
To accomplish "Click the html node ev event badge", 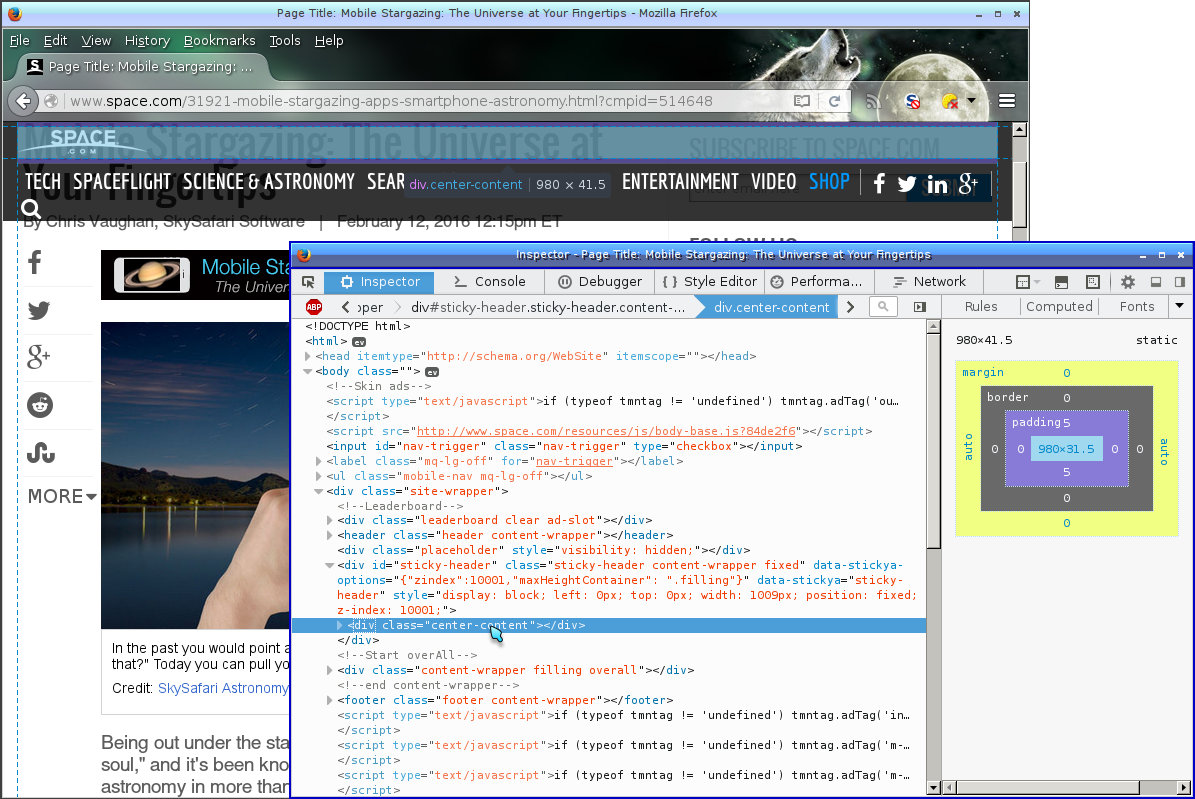I will pos(358,342).
